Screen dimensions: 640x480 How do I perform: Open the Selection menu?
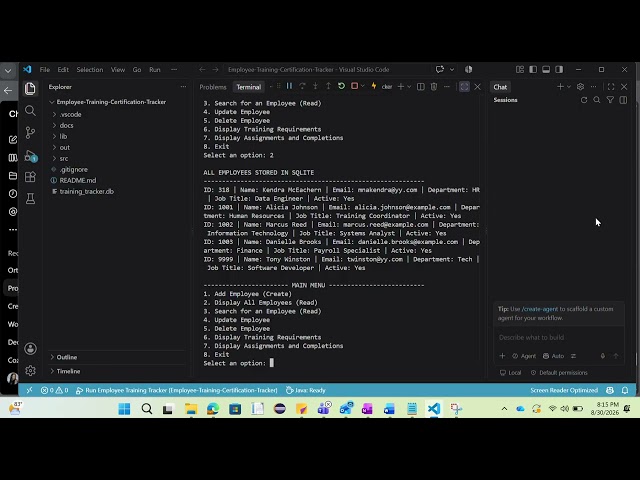click(90, 69)
